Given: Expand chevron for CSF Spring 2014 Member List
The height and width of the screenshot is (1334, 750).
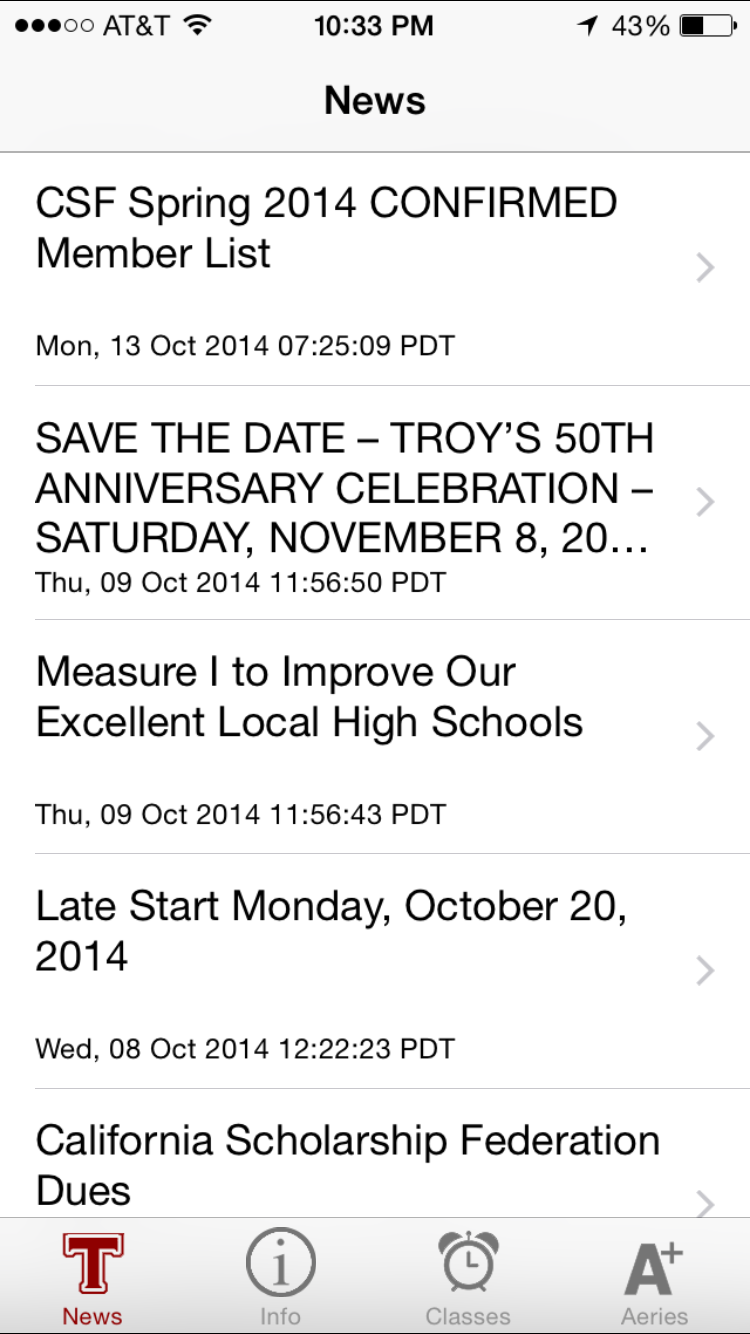Looking at the screenshot, I should point(706,267).
